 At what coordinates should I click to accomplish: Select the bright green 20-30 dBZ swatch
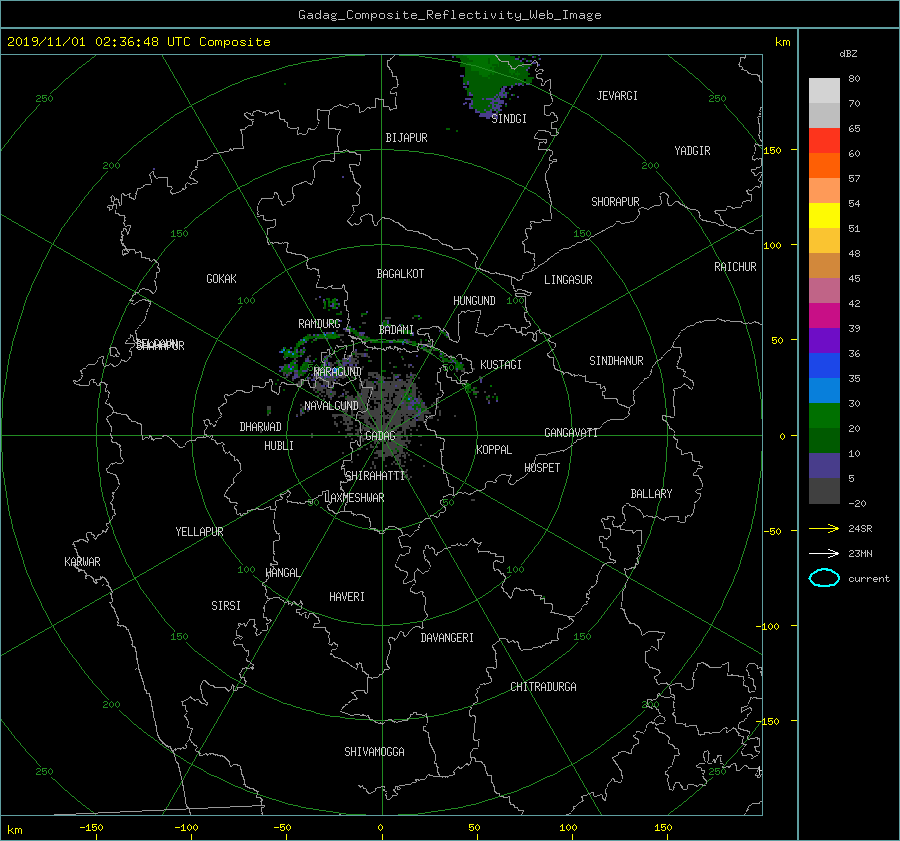pos(824,416)
